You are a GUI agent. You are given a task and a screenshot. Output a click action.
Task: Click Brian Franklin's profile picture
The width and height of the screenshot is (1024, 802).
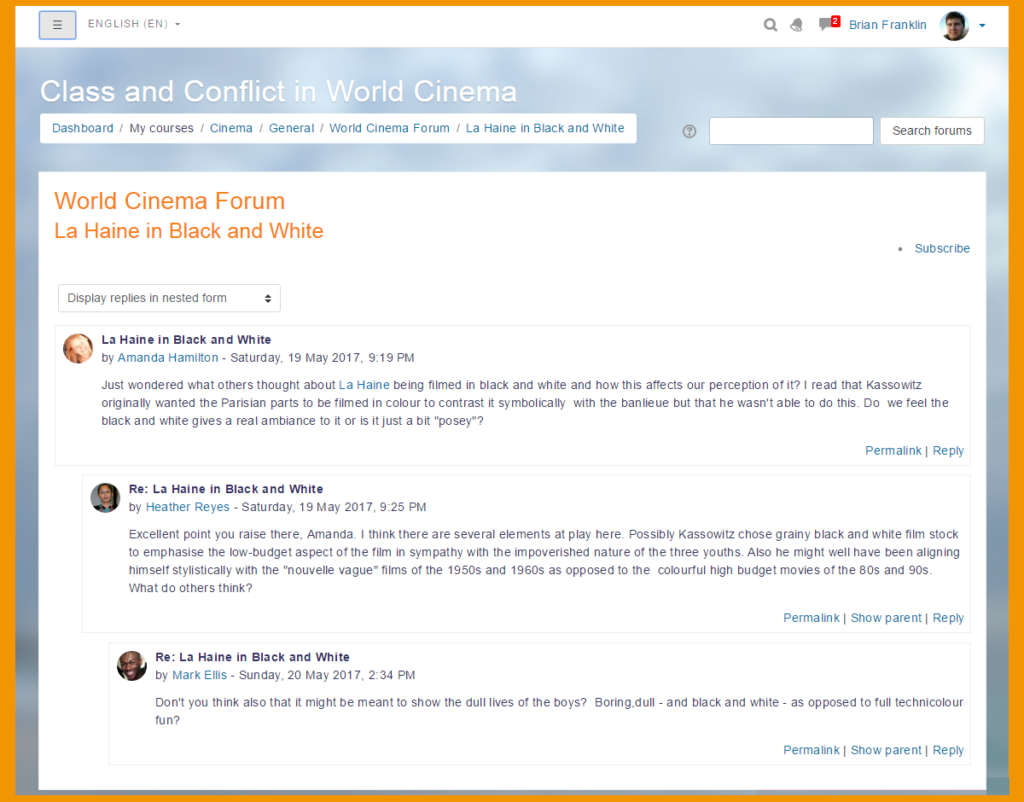[x=955, y=25]
